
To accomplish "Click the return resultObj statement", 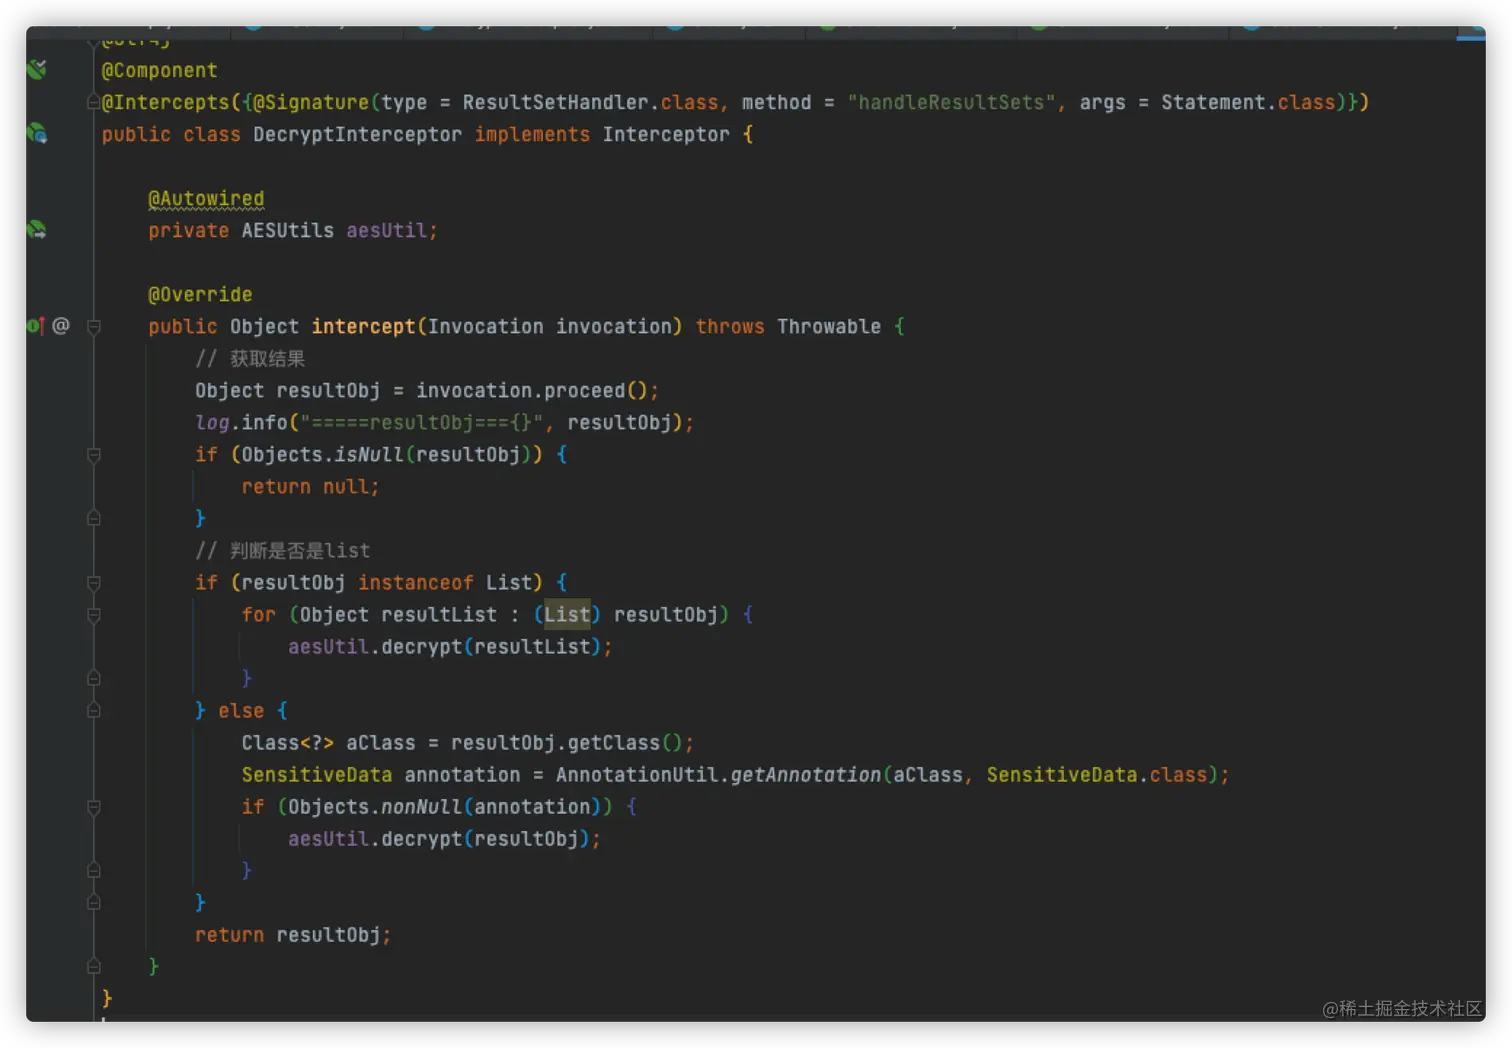I will click(x=293, y=934).
